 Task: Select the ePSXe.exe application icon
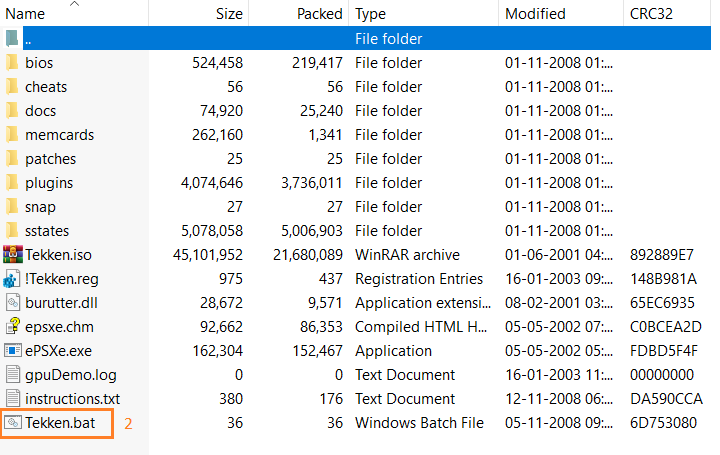coord(12,351)
